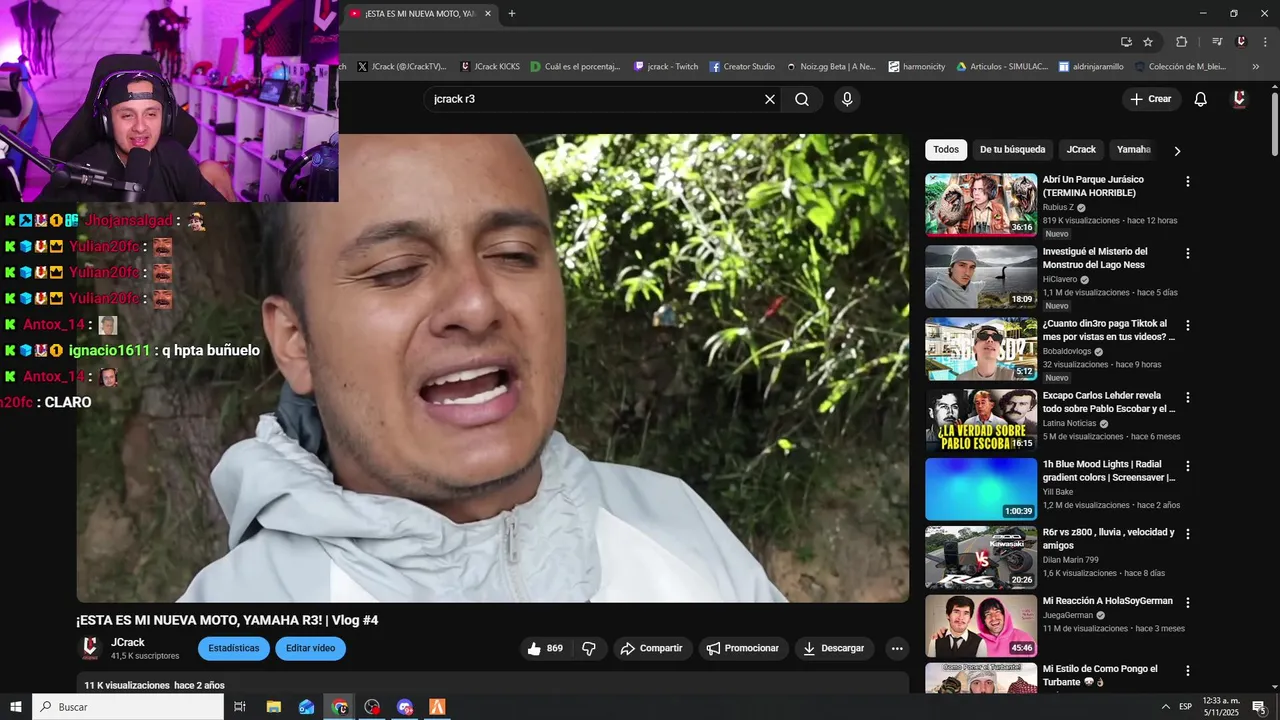Bookmark this page with the star
This screenshot has width=1280, height=720.
1148,42
